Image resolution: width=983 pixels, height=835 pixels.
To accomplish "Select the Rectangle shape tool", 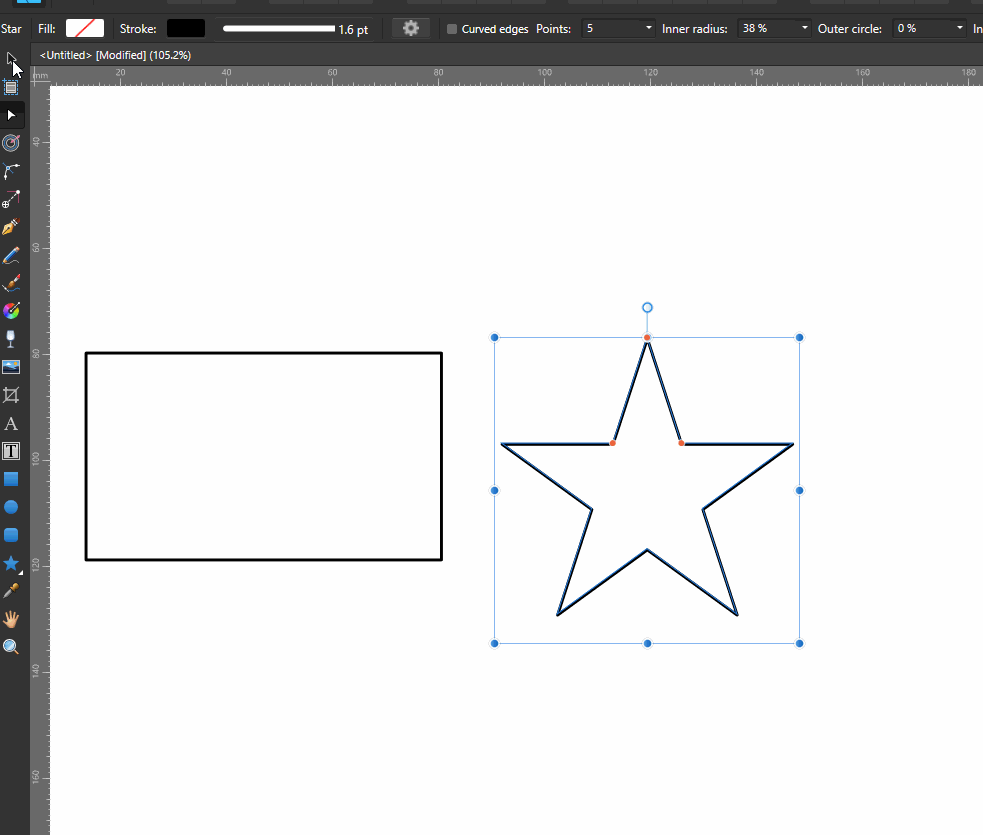I will (11, 479).
